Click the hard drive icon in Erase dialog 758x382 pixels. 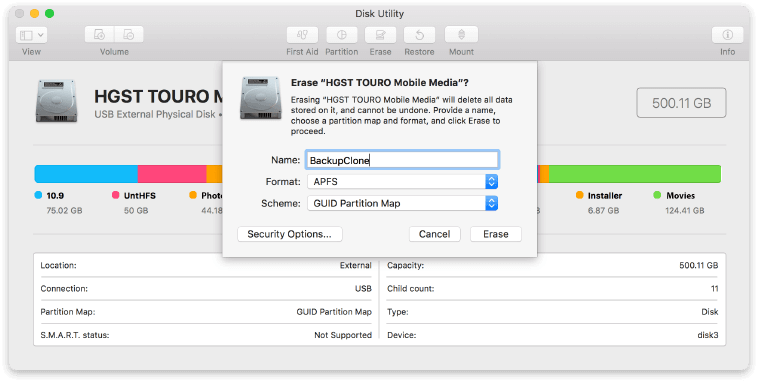pyautogui.click(x=261, y=98)
